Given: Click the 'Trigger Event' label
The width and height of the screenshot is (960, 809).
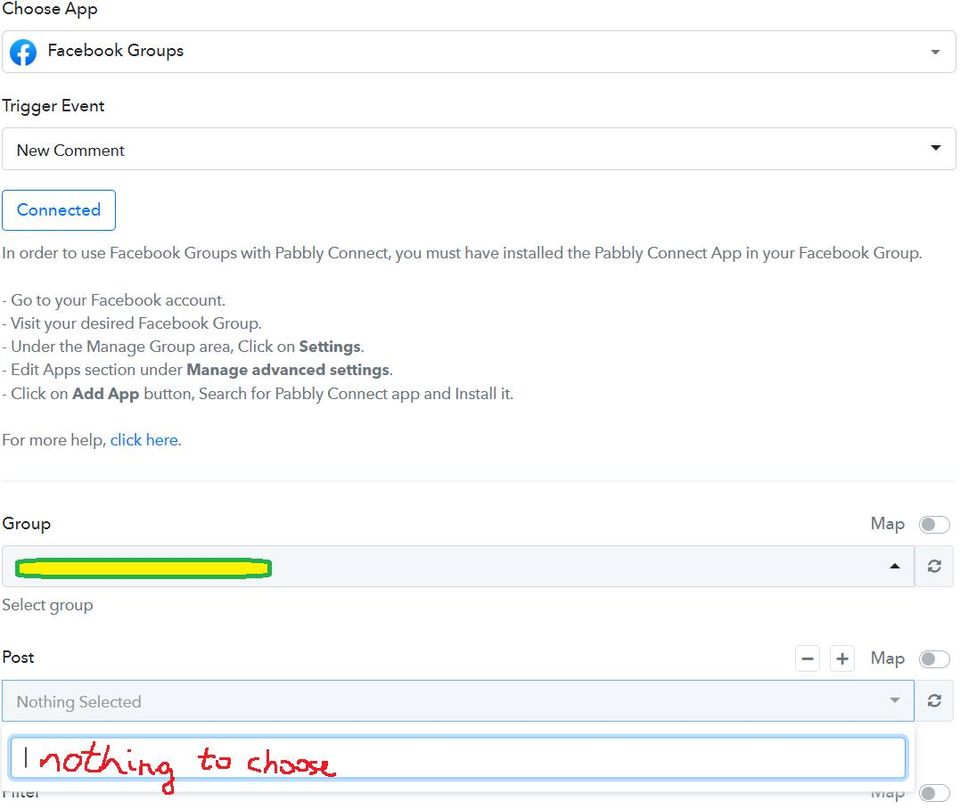Looking at the screenshot, I should point(53,106).
